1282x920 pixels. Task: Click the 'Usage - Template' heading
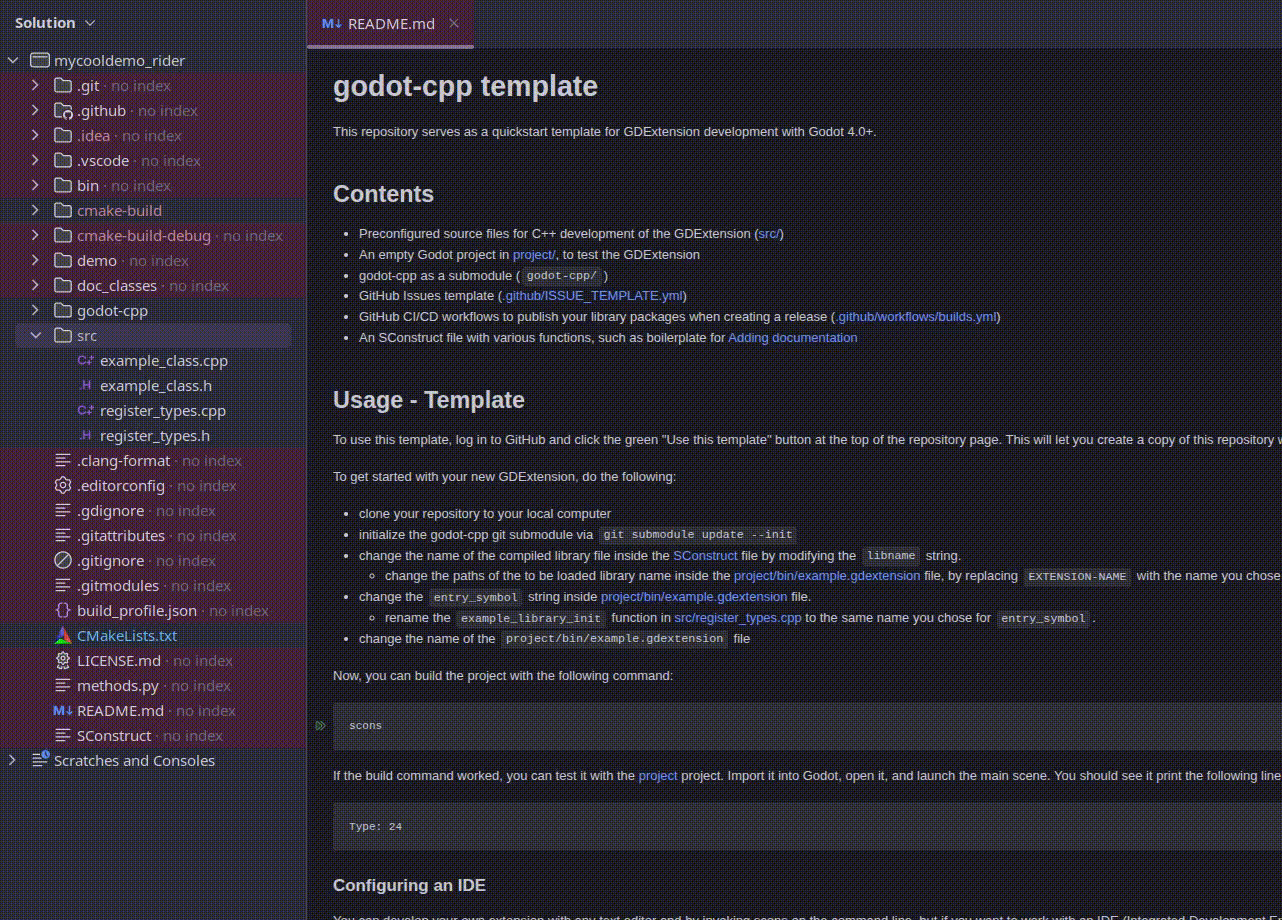pos(429,400)
